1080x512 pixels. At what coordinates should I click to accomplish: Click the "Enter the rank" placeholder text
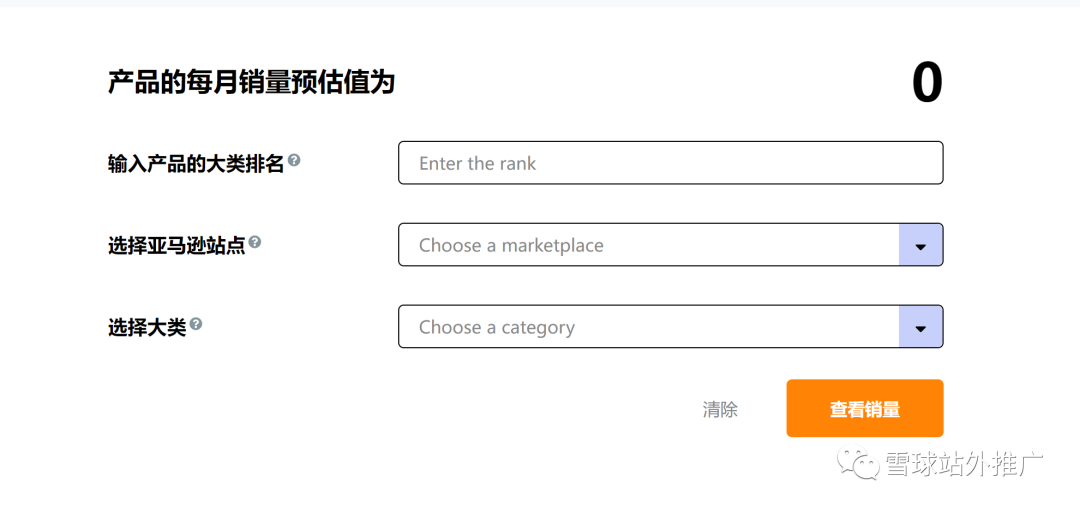point(478,164)
